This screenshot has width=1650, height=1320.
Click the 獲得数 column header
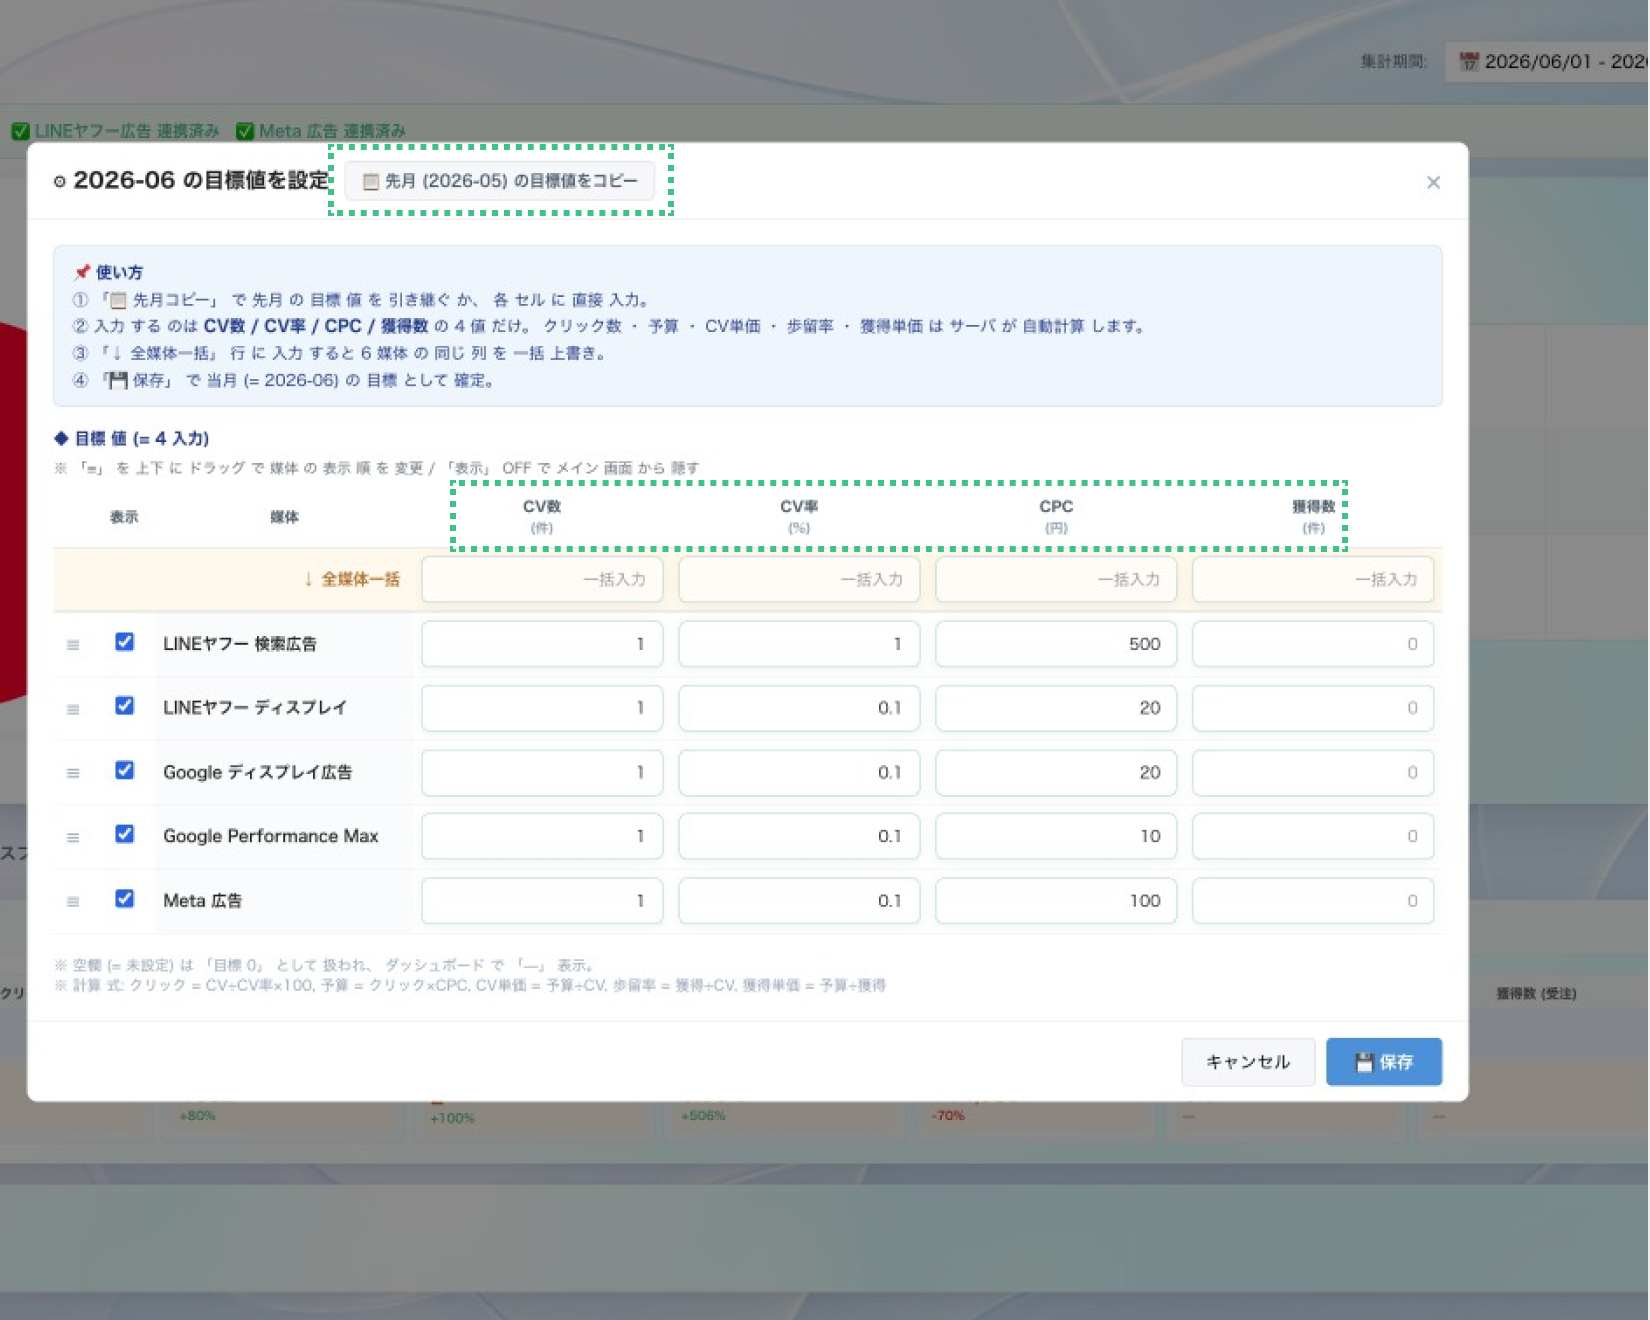point(1313,516)
